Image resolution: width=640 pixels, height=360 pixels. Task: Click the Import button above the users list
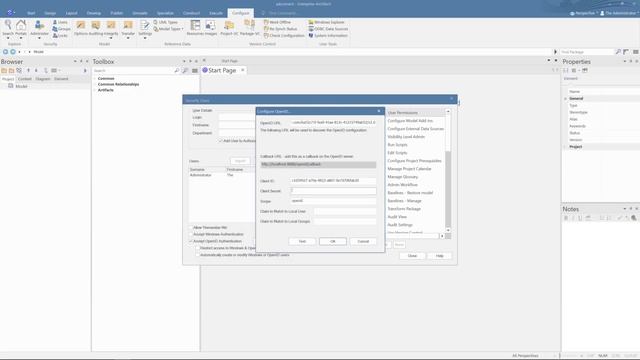tap(240, 161)
